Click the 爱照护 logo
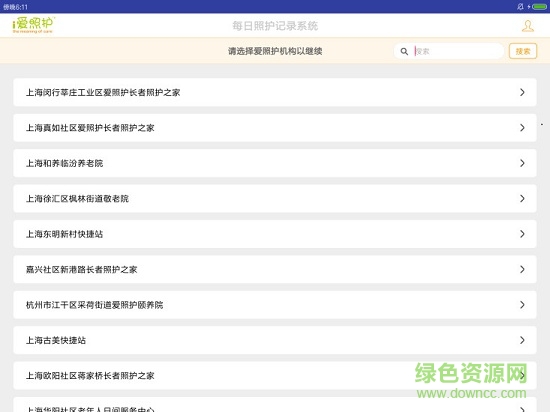This screenshot has width=550, height=412. coord(33,25)
